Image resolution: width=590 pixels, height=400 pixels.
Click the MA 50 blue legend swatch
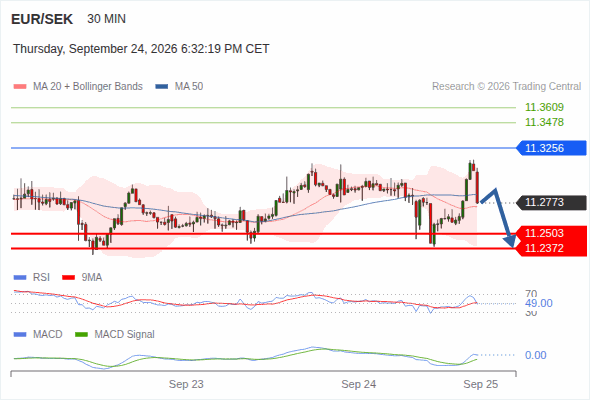(x=161, y=87)
